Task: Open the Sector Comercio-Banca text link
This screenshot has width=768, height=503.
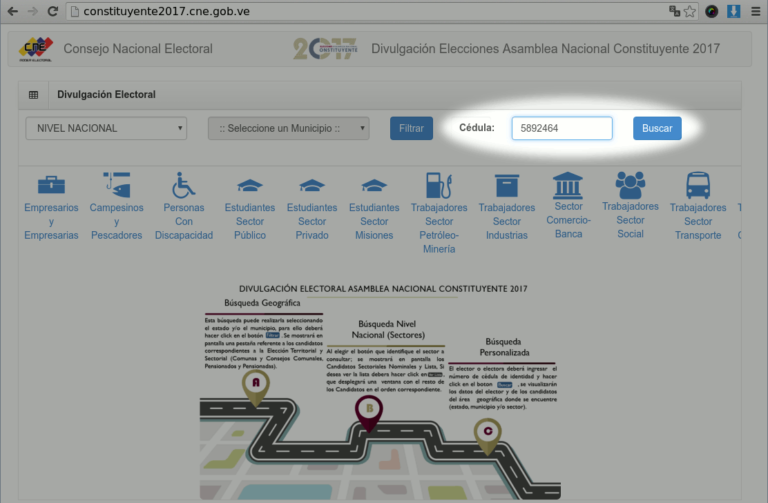Action: 568,220
